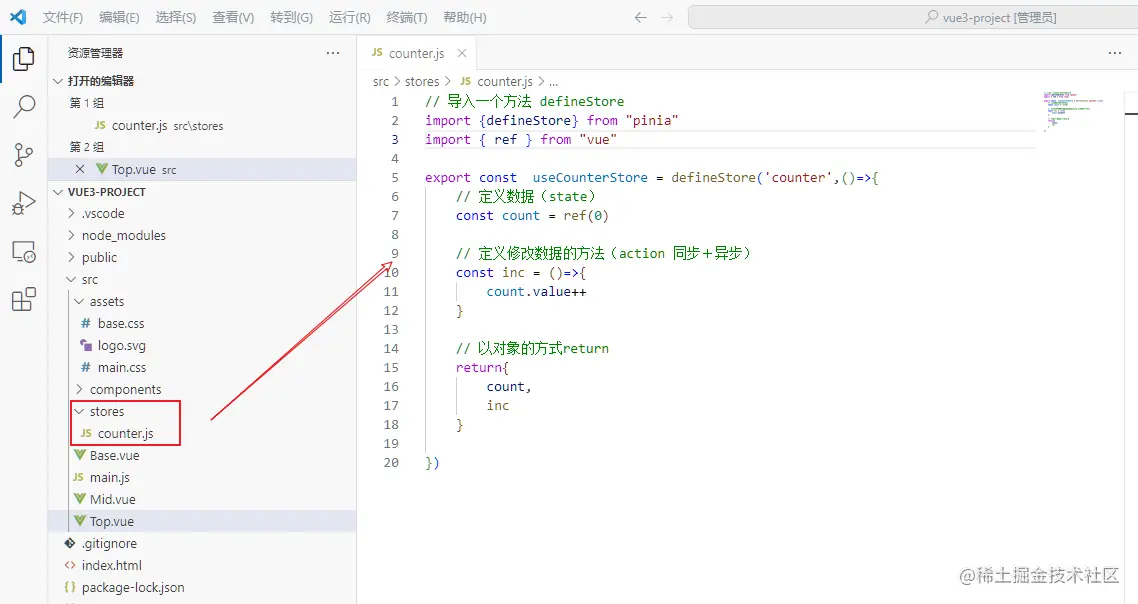Open the Explorer view in activity bar

23,59
